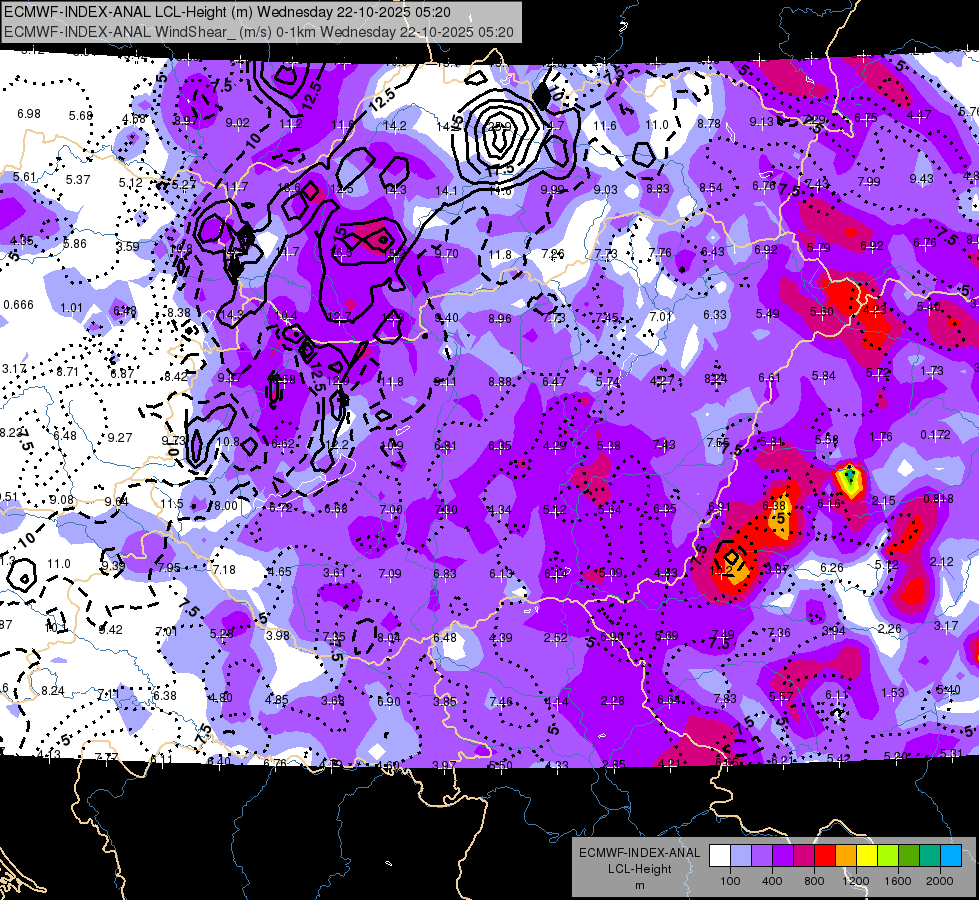This screenshot has height=900, width=979.
Task: Click the wind shear value 5.68
Action: (x=81, y=116)
